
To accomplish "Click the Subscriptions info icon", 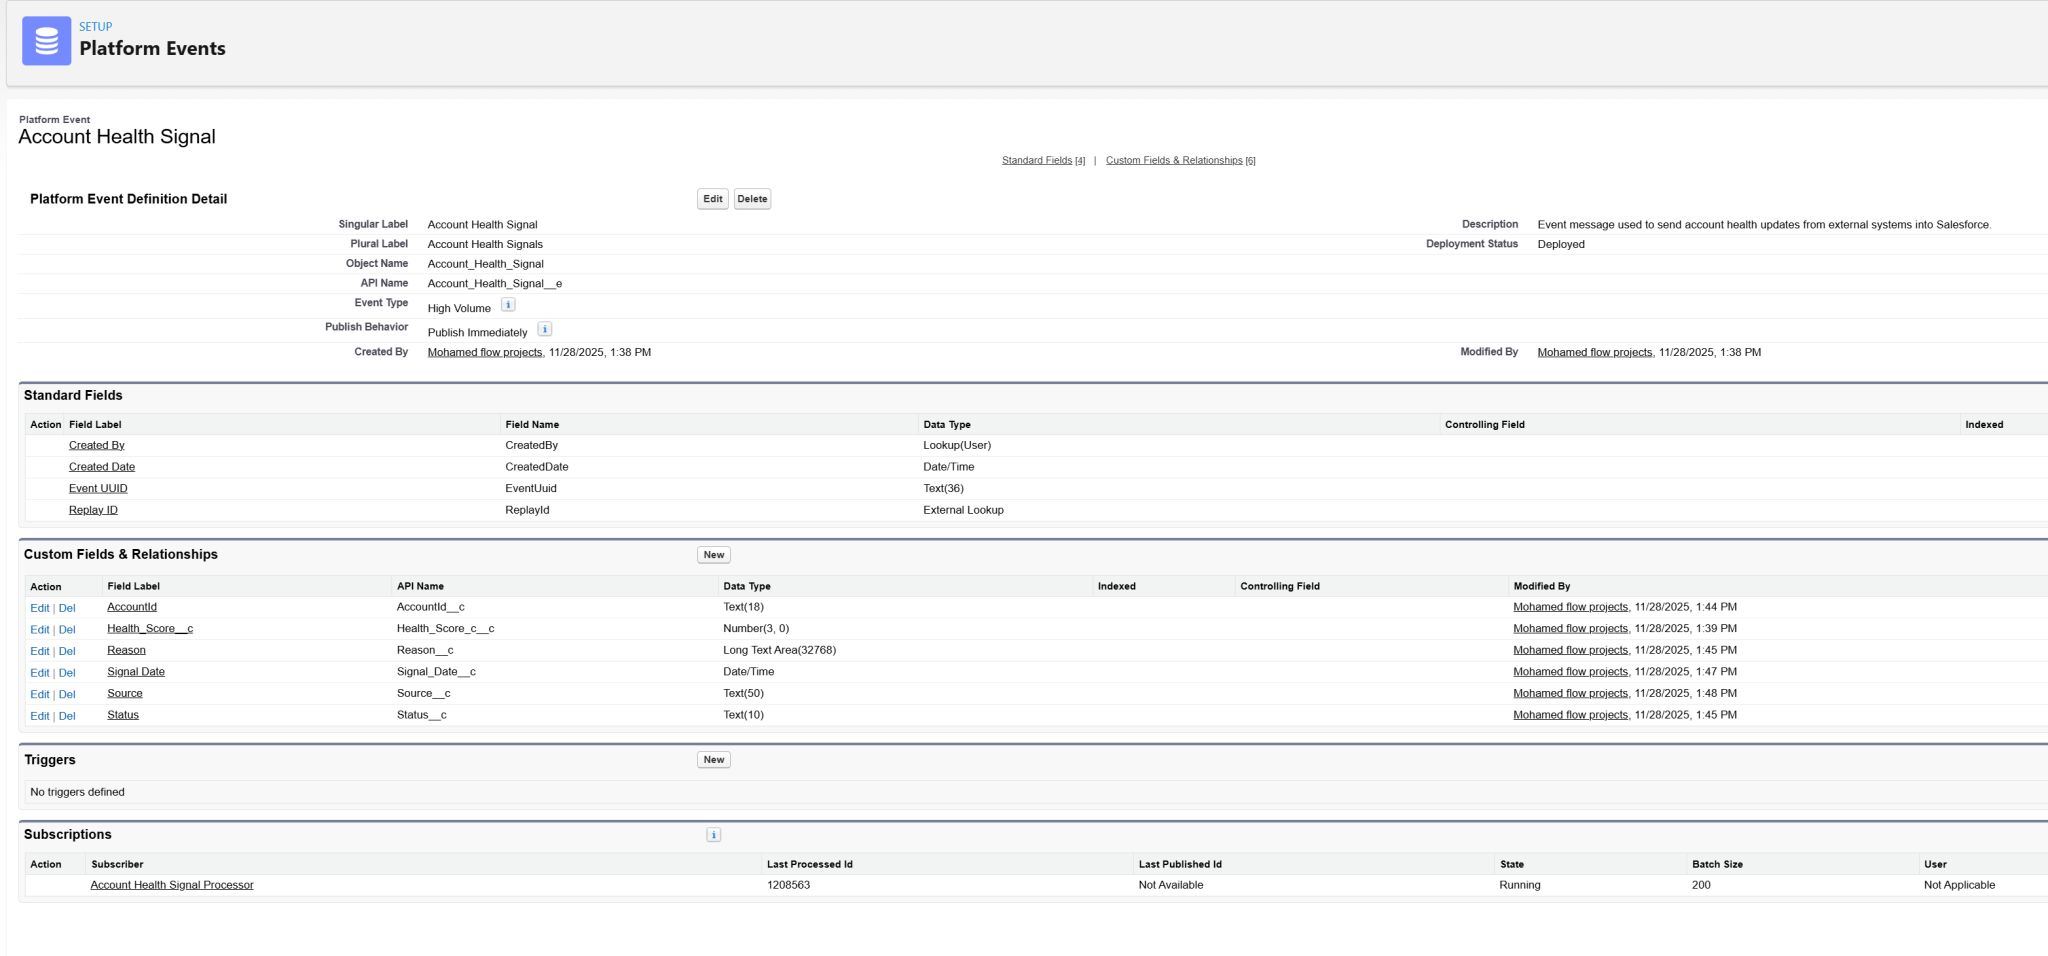I will (713, 835).
